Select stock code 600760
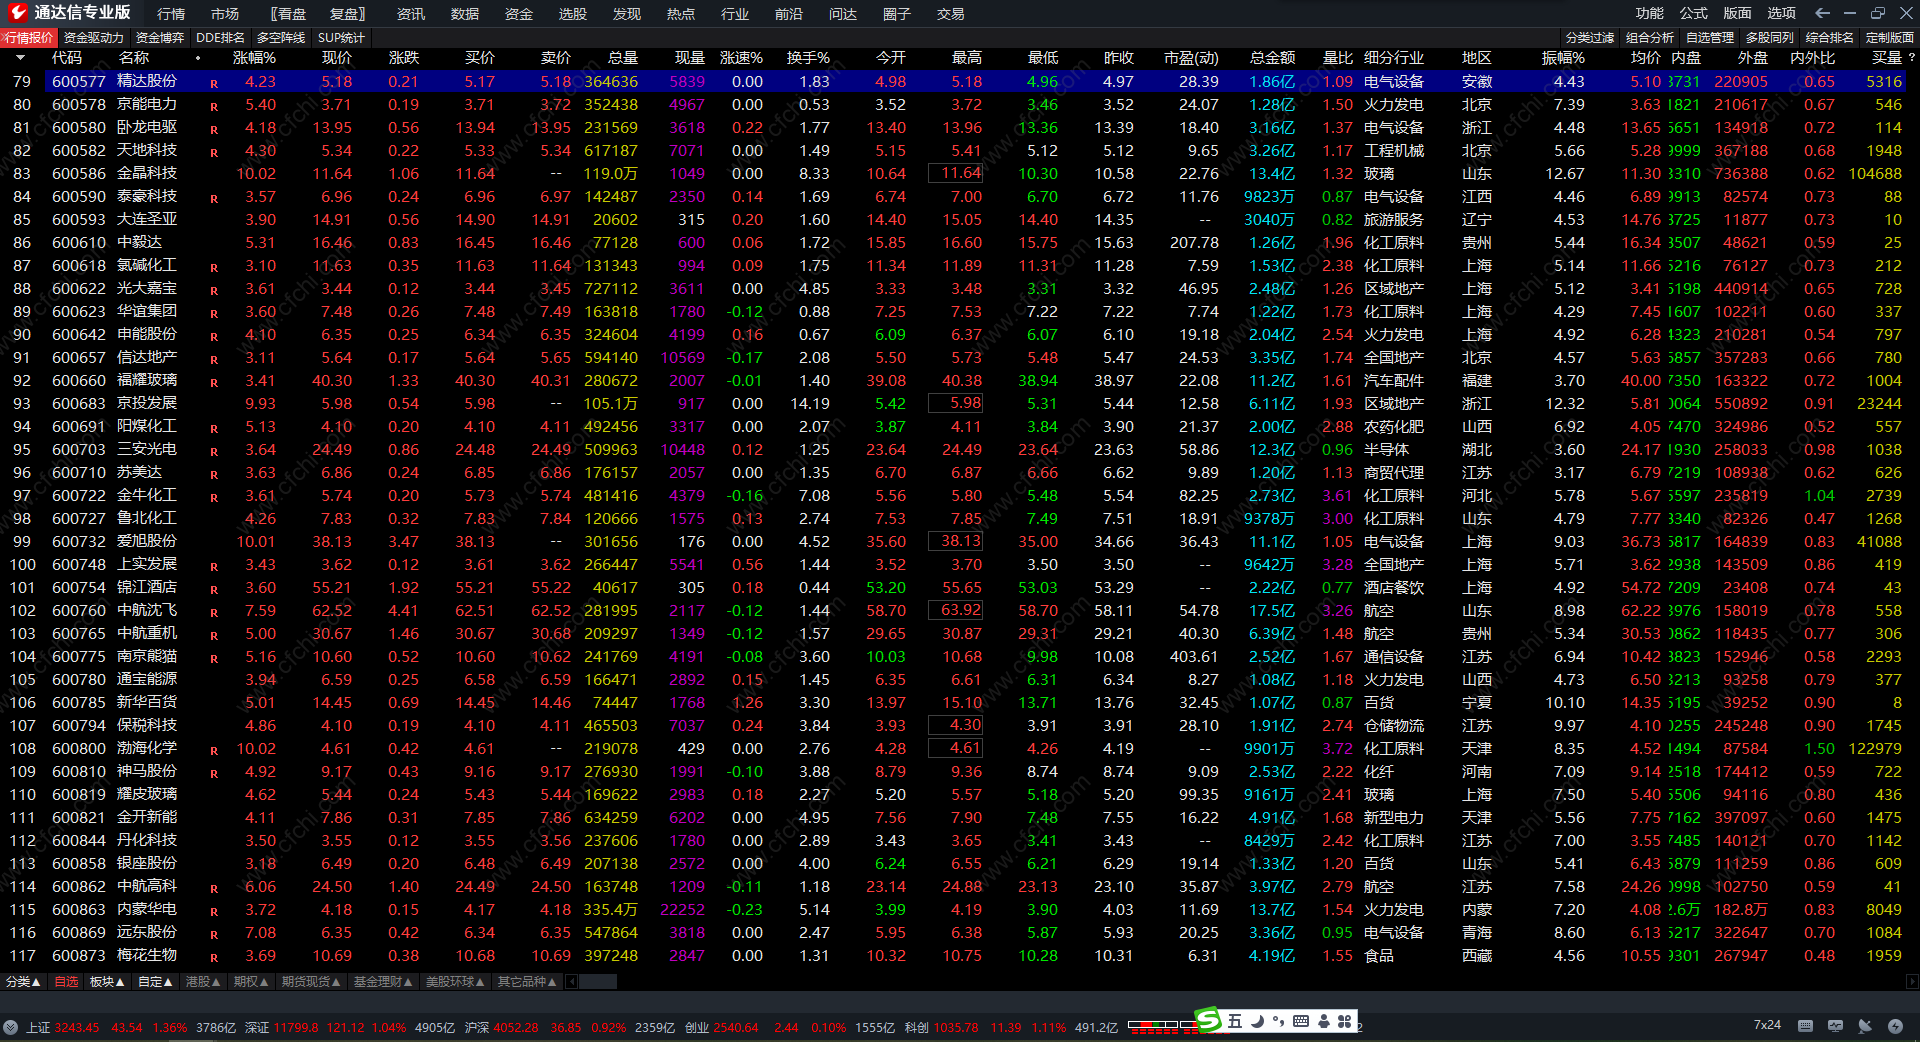This screenshot has width=1920, height=1042. (x=79, y=611)
